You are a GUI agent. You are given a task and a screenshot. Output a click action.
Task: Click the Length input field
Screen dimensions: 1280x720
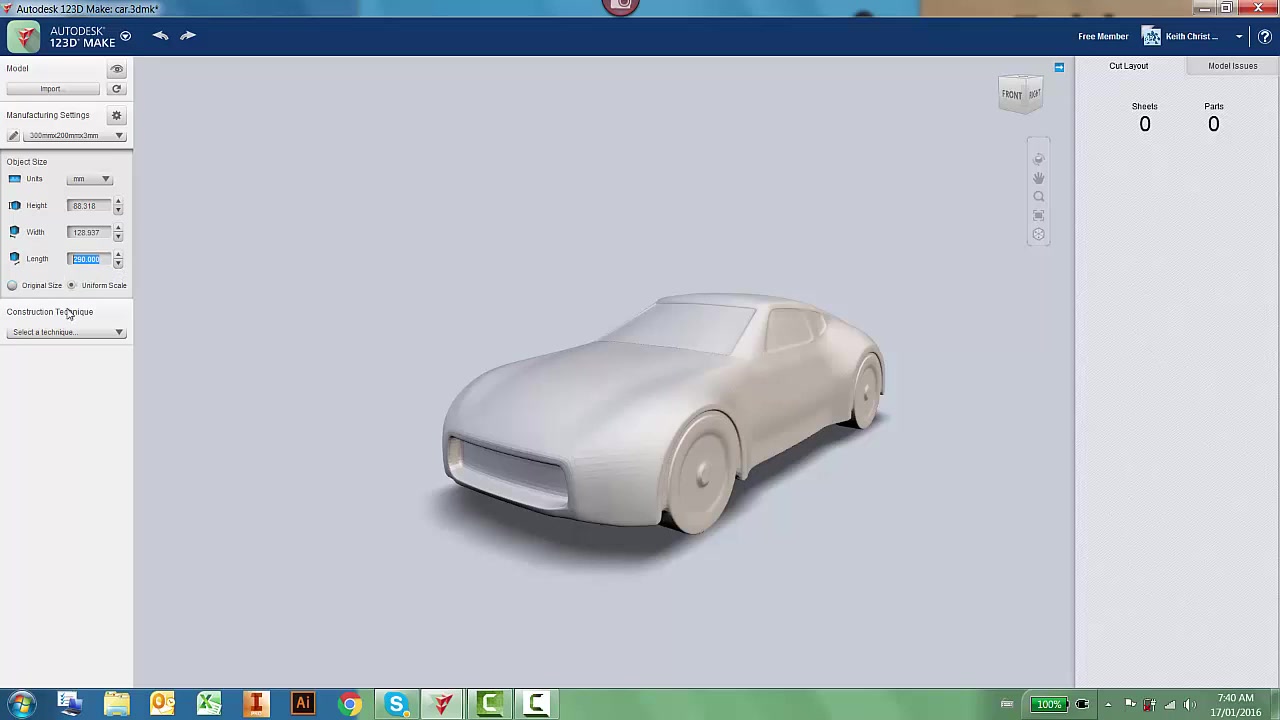[x=86, y=258]
